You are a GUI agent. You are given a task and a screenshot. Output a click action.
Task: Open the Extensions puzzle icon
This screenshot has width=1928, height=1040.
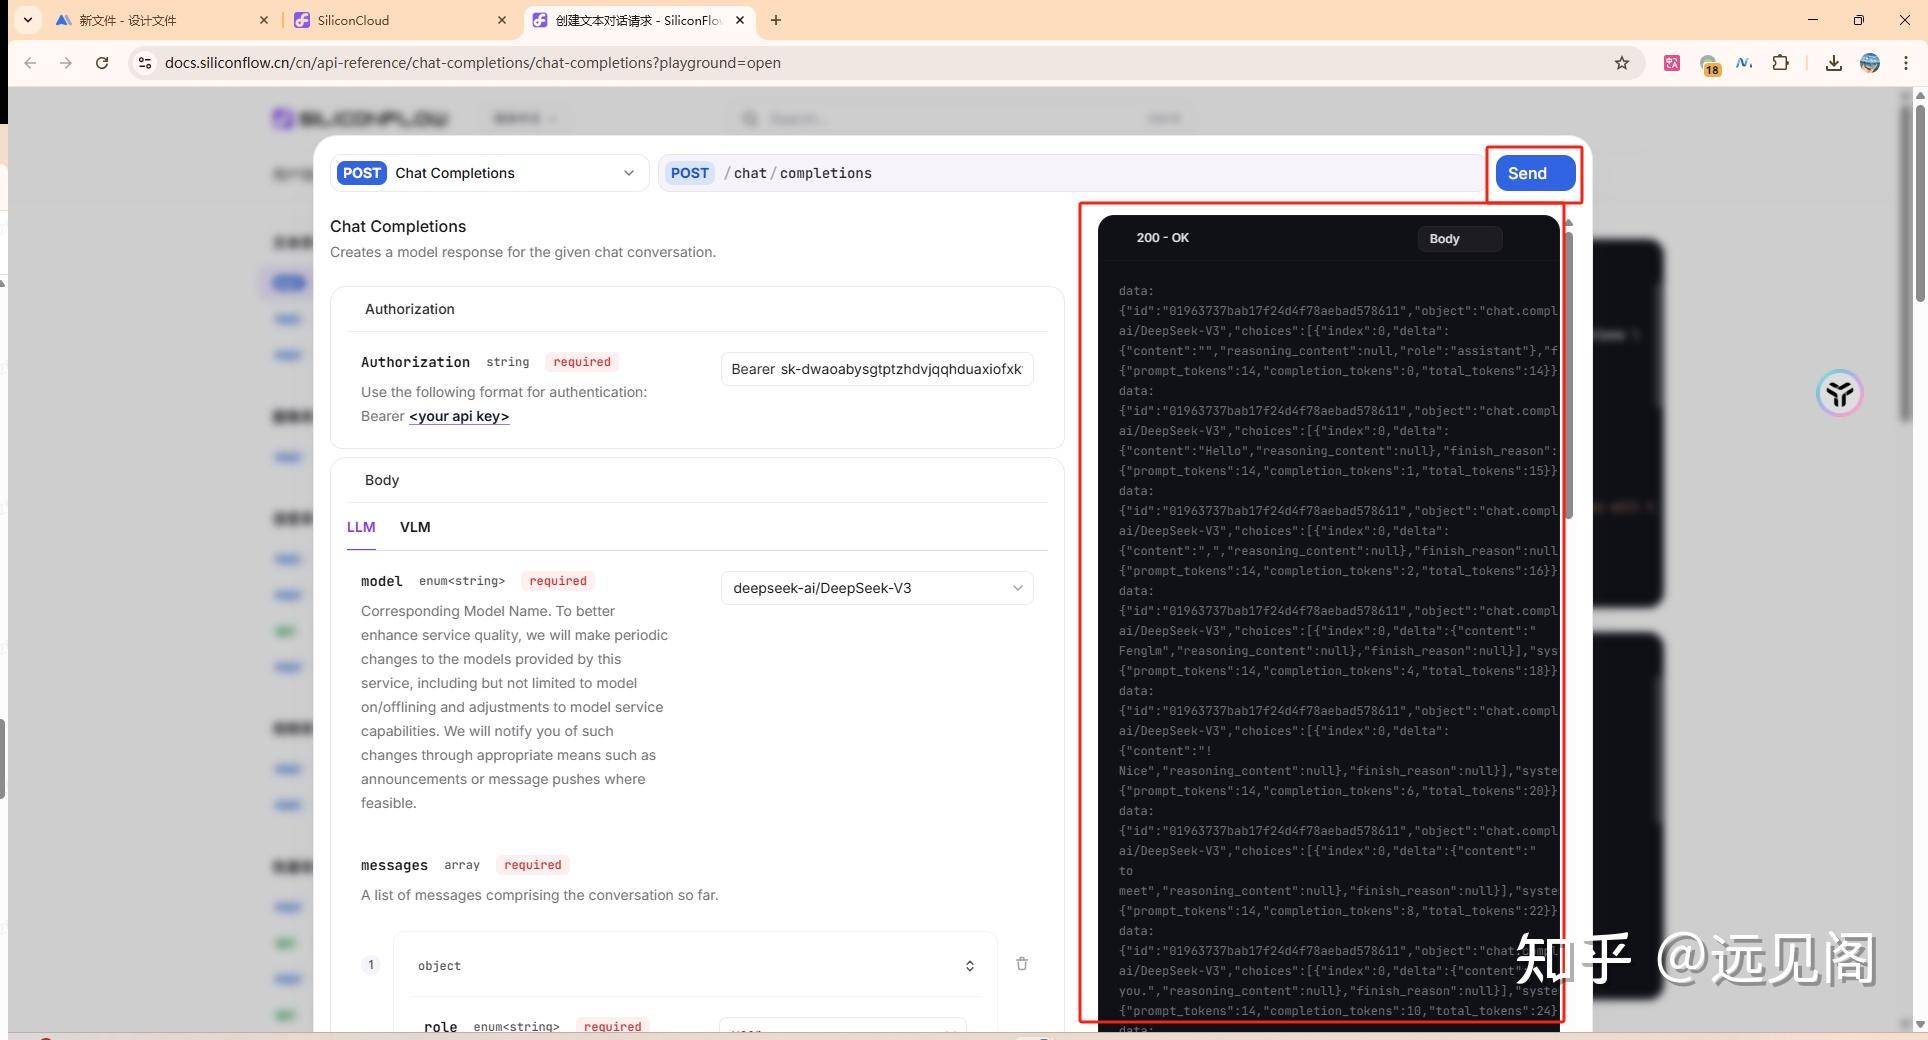[1781, 63]
